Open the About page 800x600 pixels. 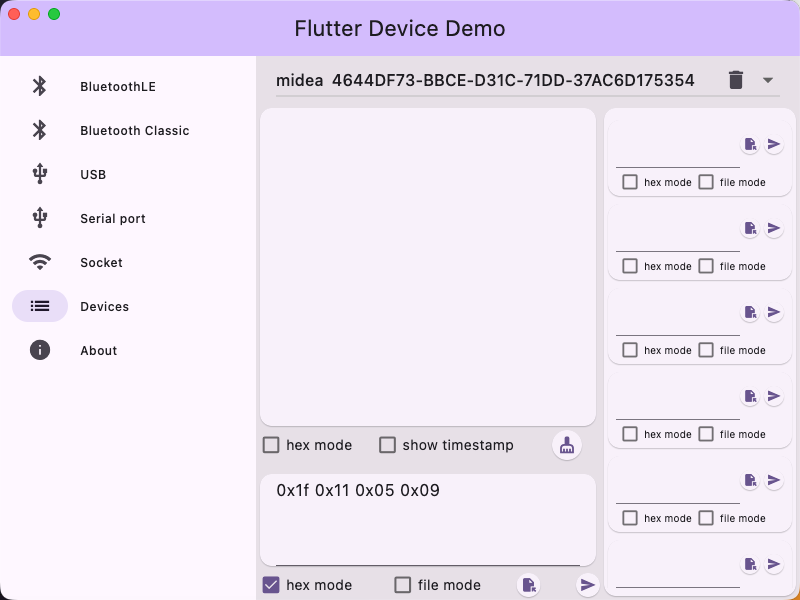click(98, 351)
